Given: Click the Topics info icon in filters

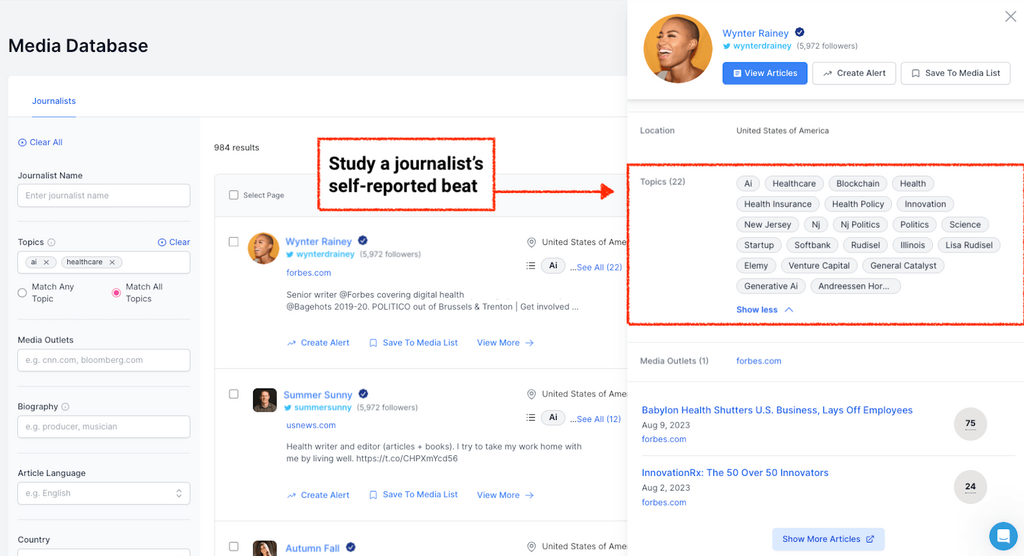Looking at the screenshot, I should coord(51,243).
